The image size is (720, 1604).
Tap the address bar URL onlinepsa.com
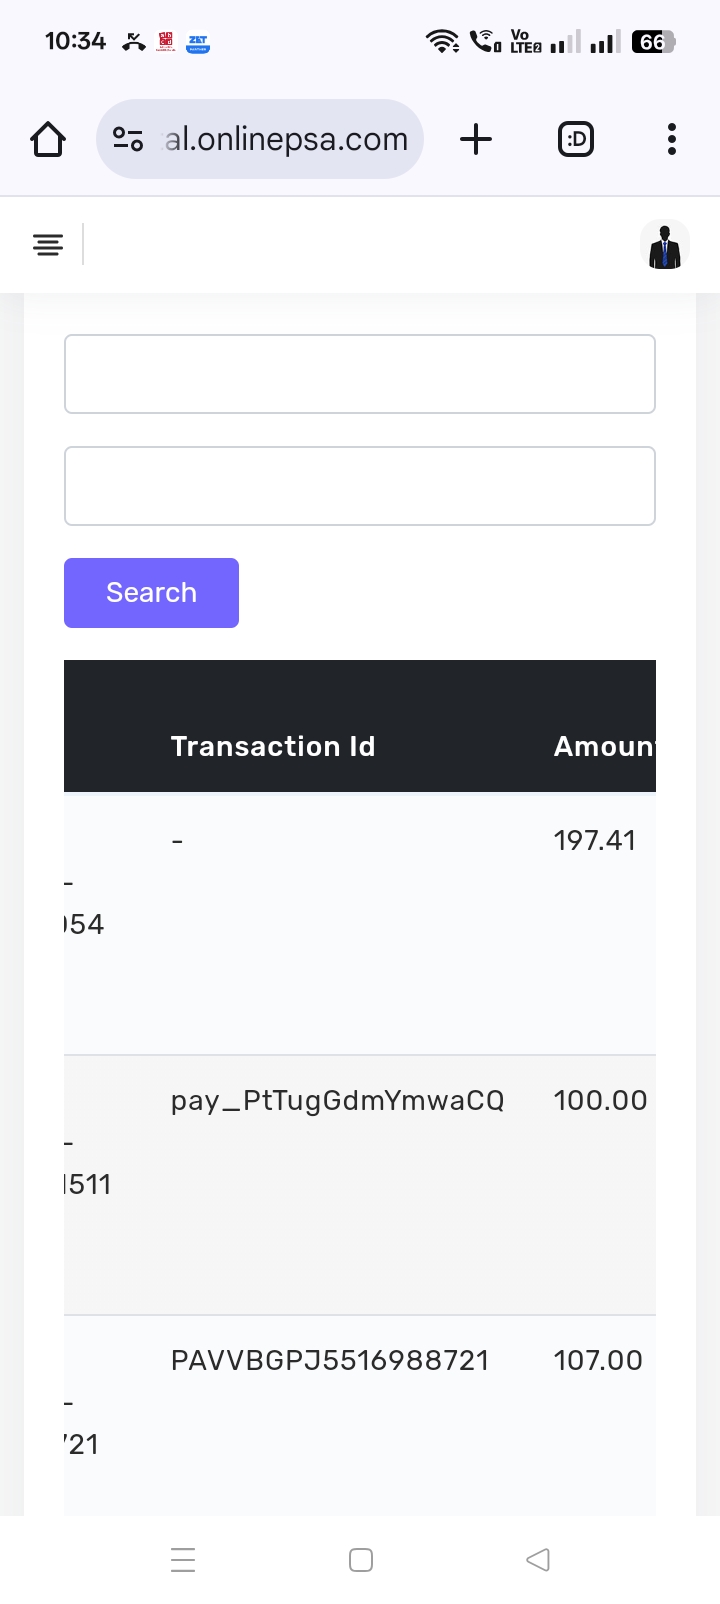[286, 139]
